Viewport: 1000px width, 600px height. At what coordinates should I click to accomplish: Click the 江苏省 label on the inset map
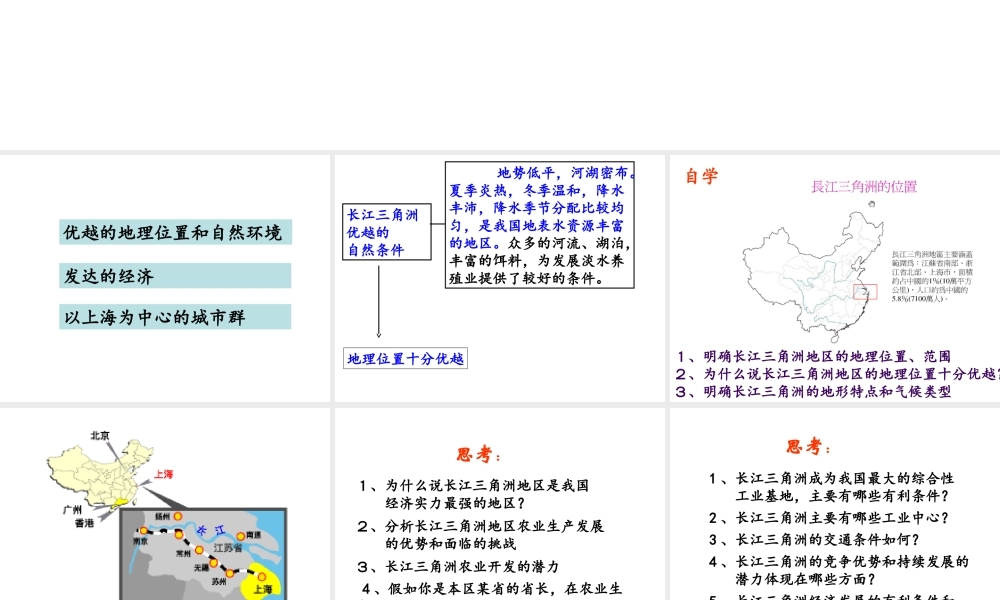(x=228, y=548)
